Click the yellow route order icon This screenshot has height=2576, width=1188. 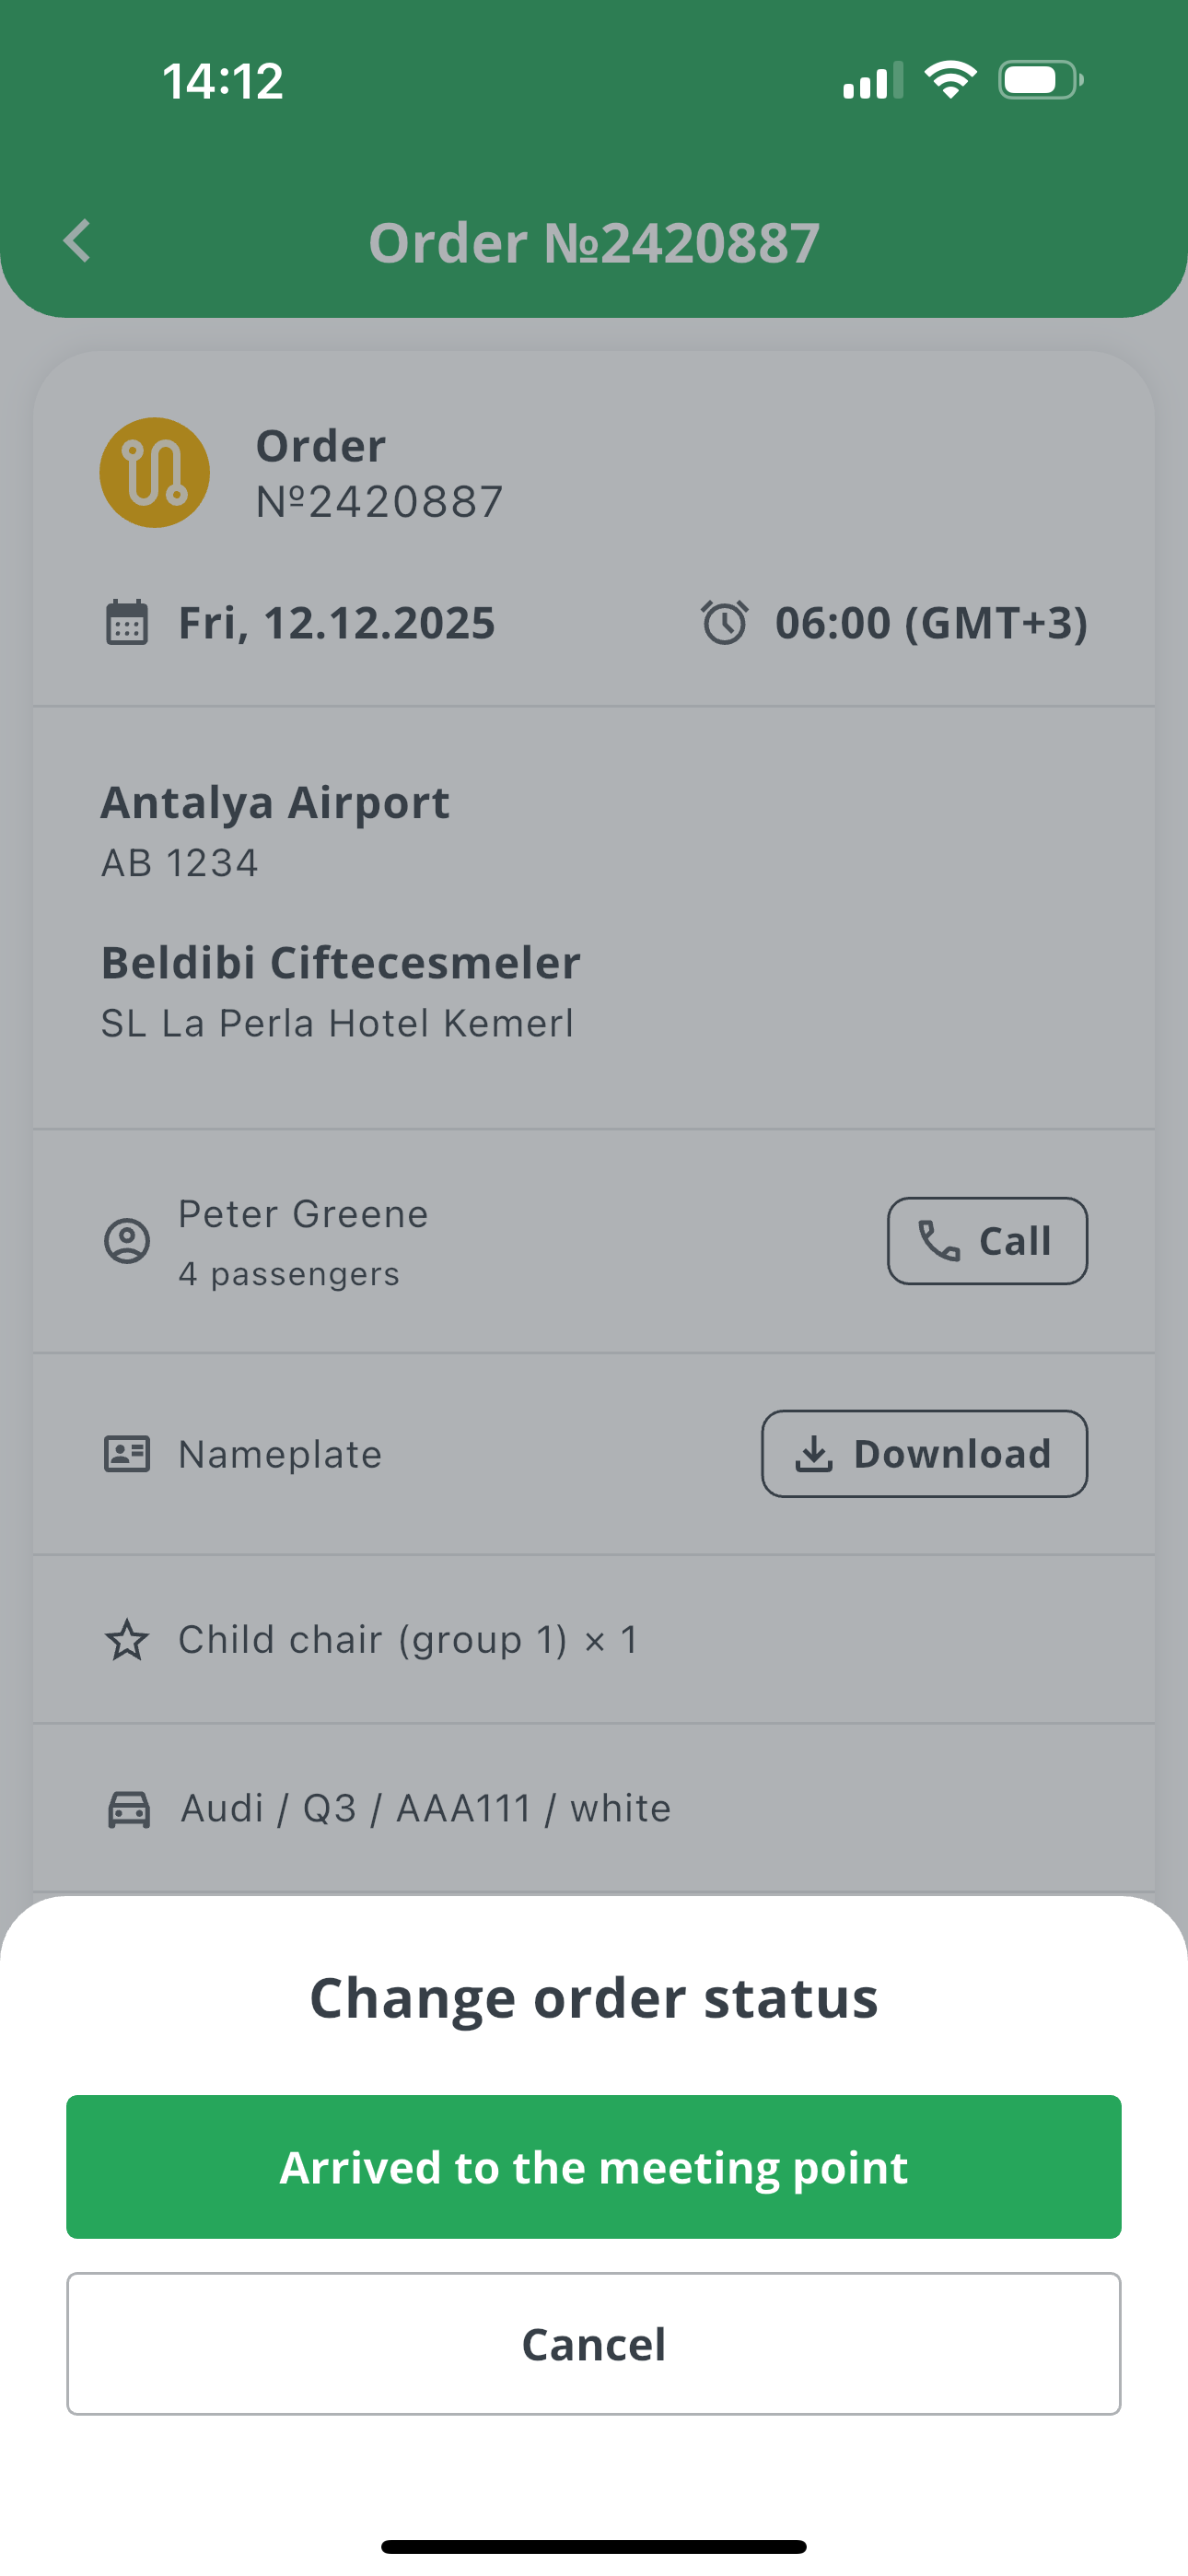coord(155,472)
